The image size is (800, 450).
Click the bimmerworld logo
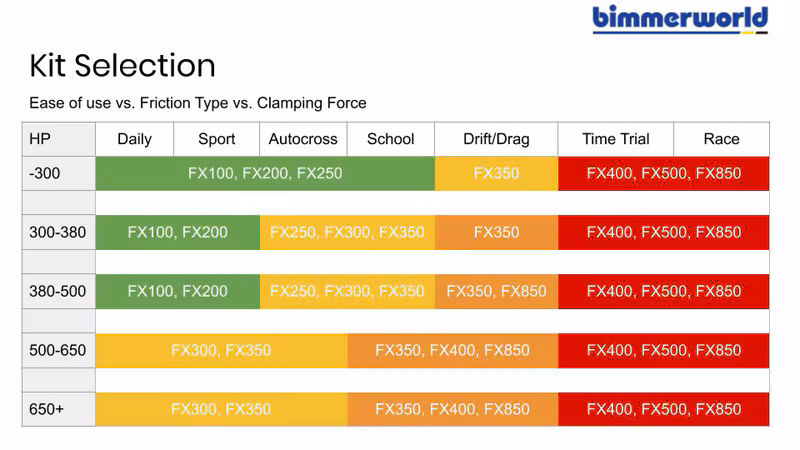(680, 20)
